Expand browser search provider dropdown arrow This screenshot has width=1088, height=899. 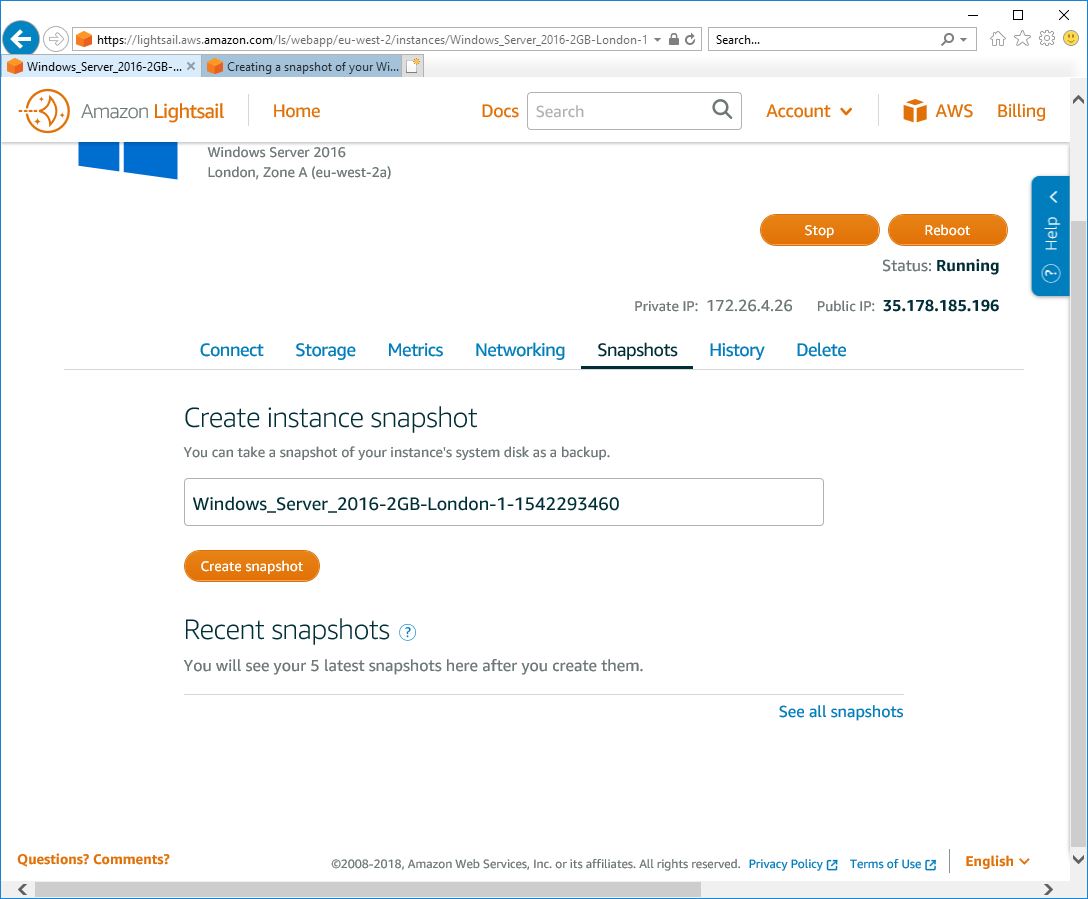[x=963, y=40]
